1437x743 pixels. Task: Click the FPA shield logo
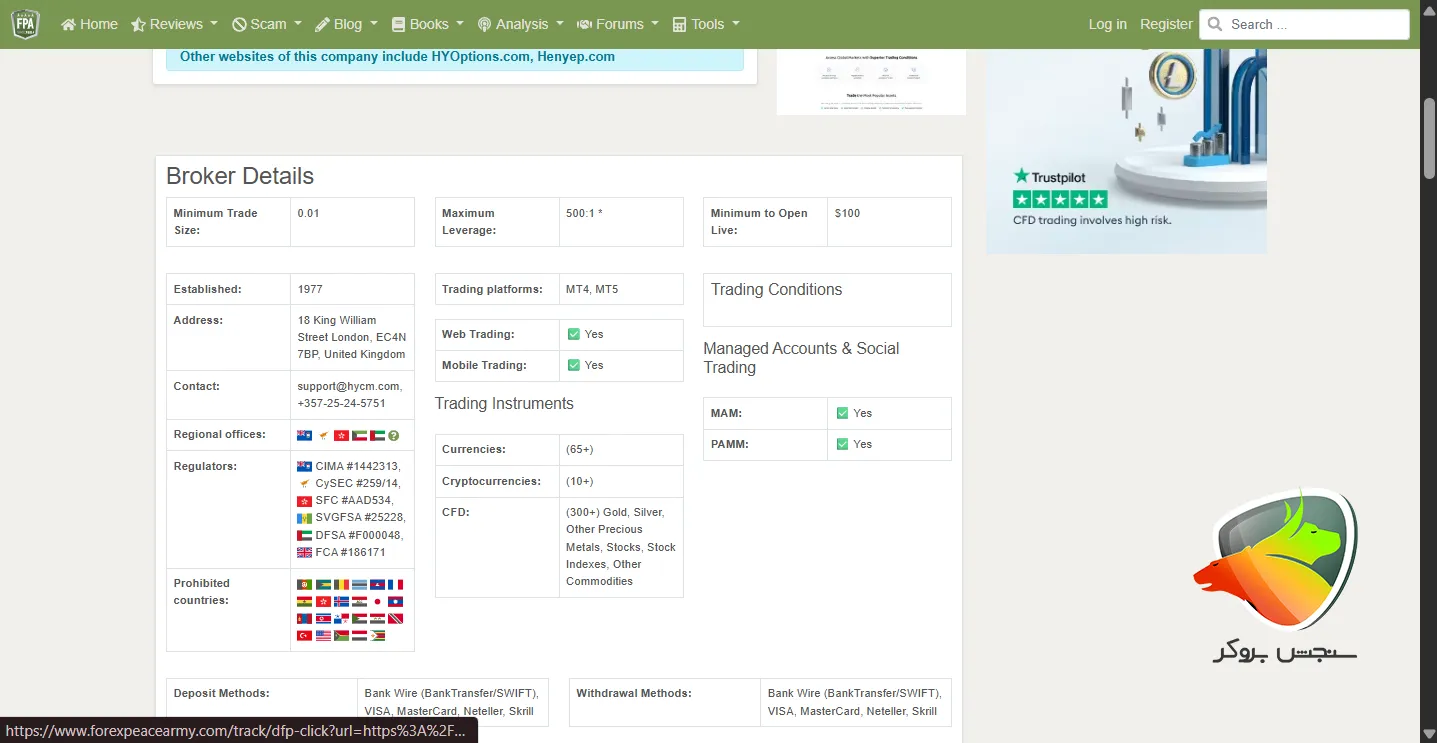(x=25, y=24)
